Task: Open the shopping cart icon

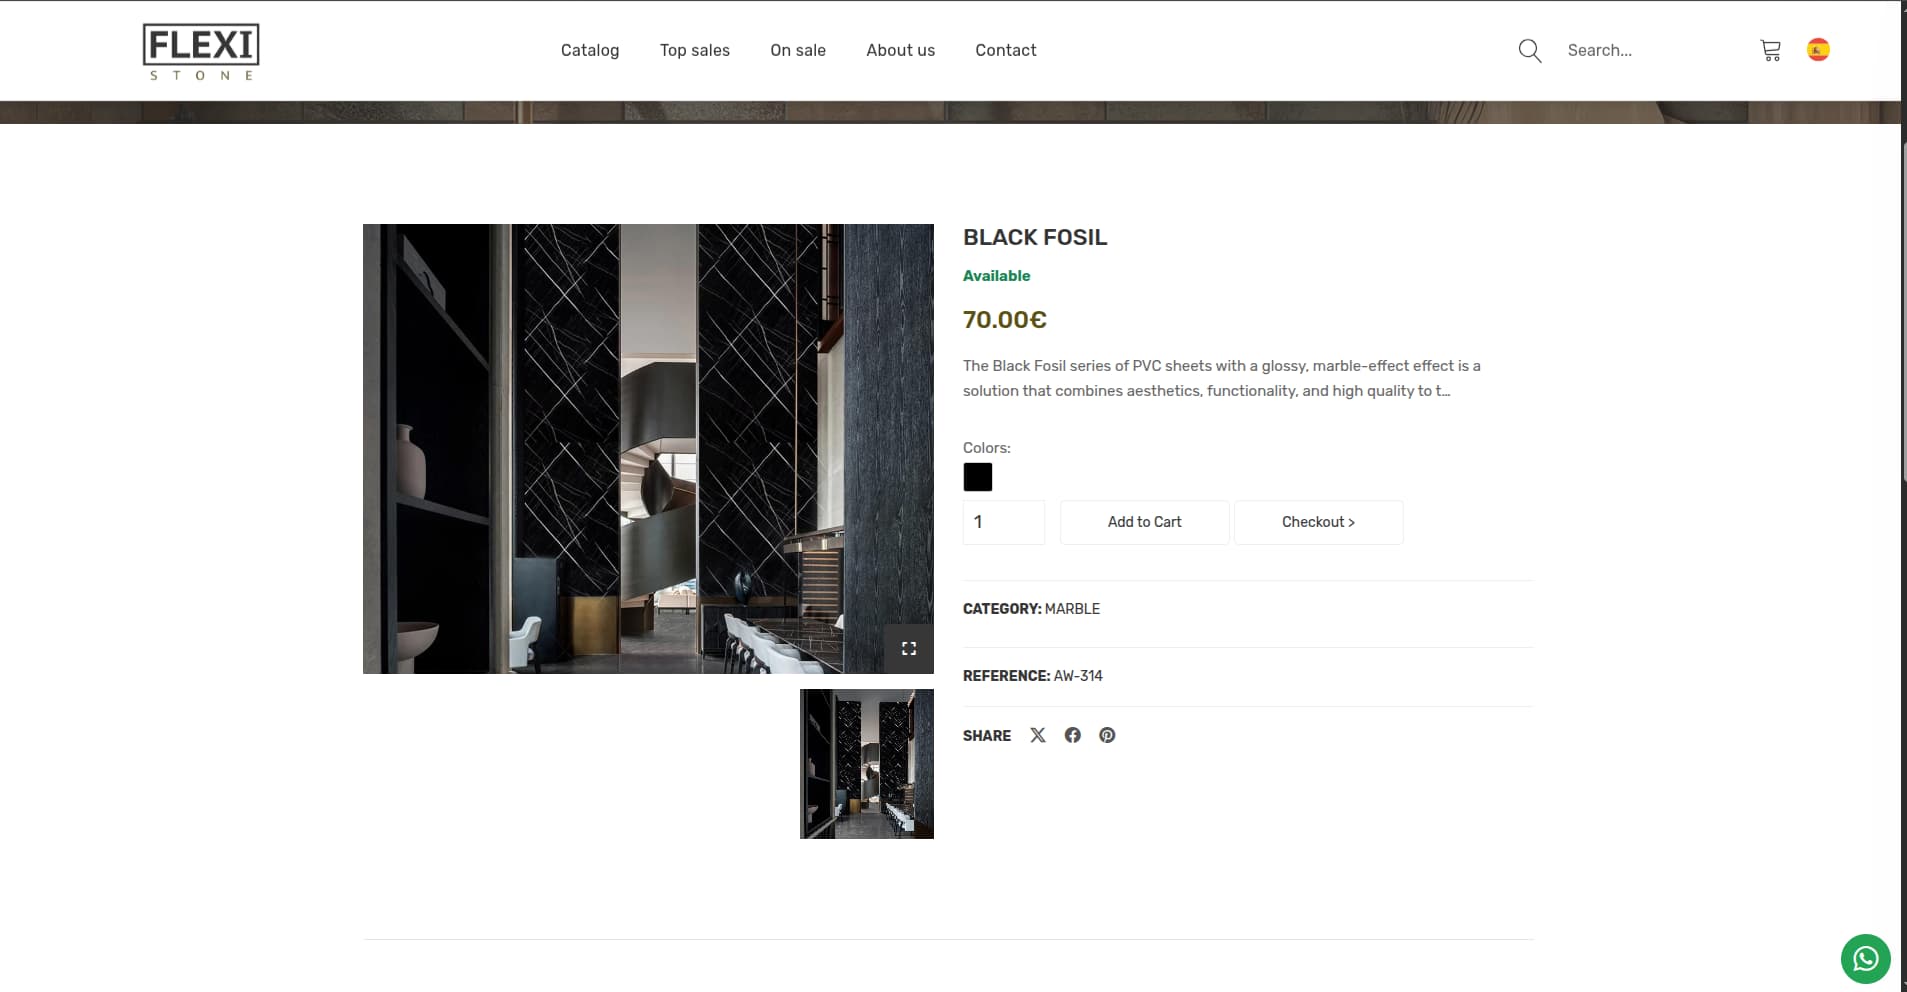Action: (1770, 50)
